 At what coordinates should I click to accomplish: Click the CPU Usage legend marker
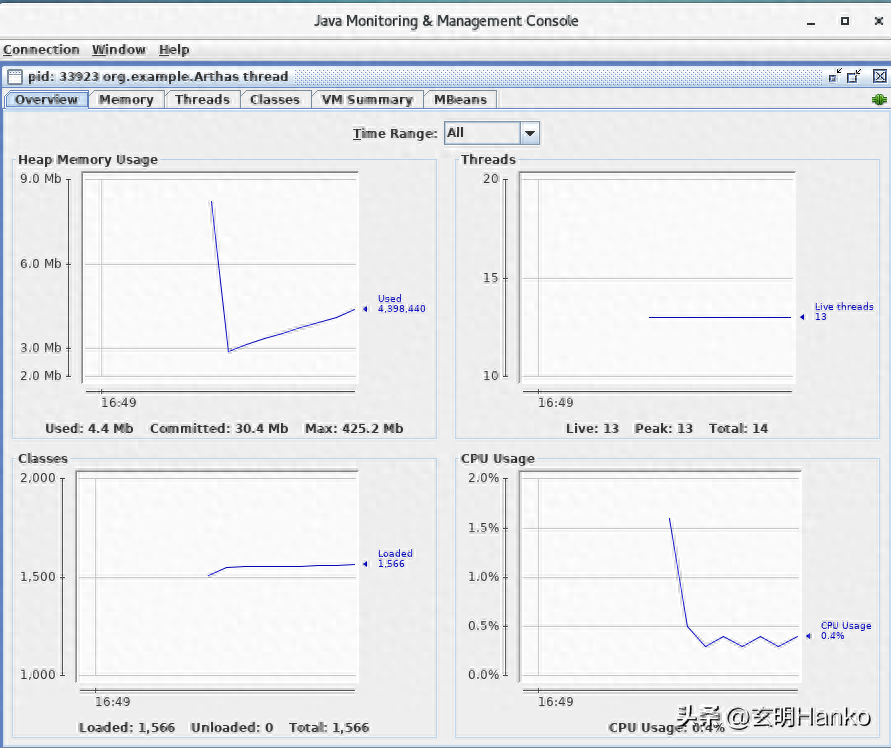(809, 635)
